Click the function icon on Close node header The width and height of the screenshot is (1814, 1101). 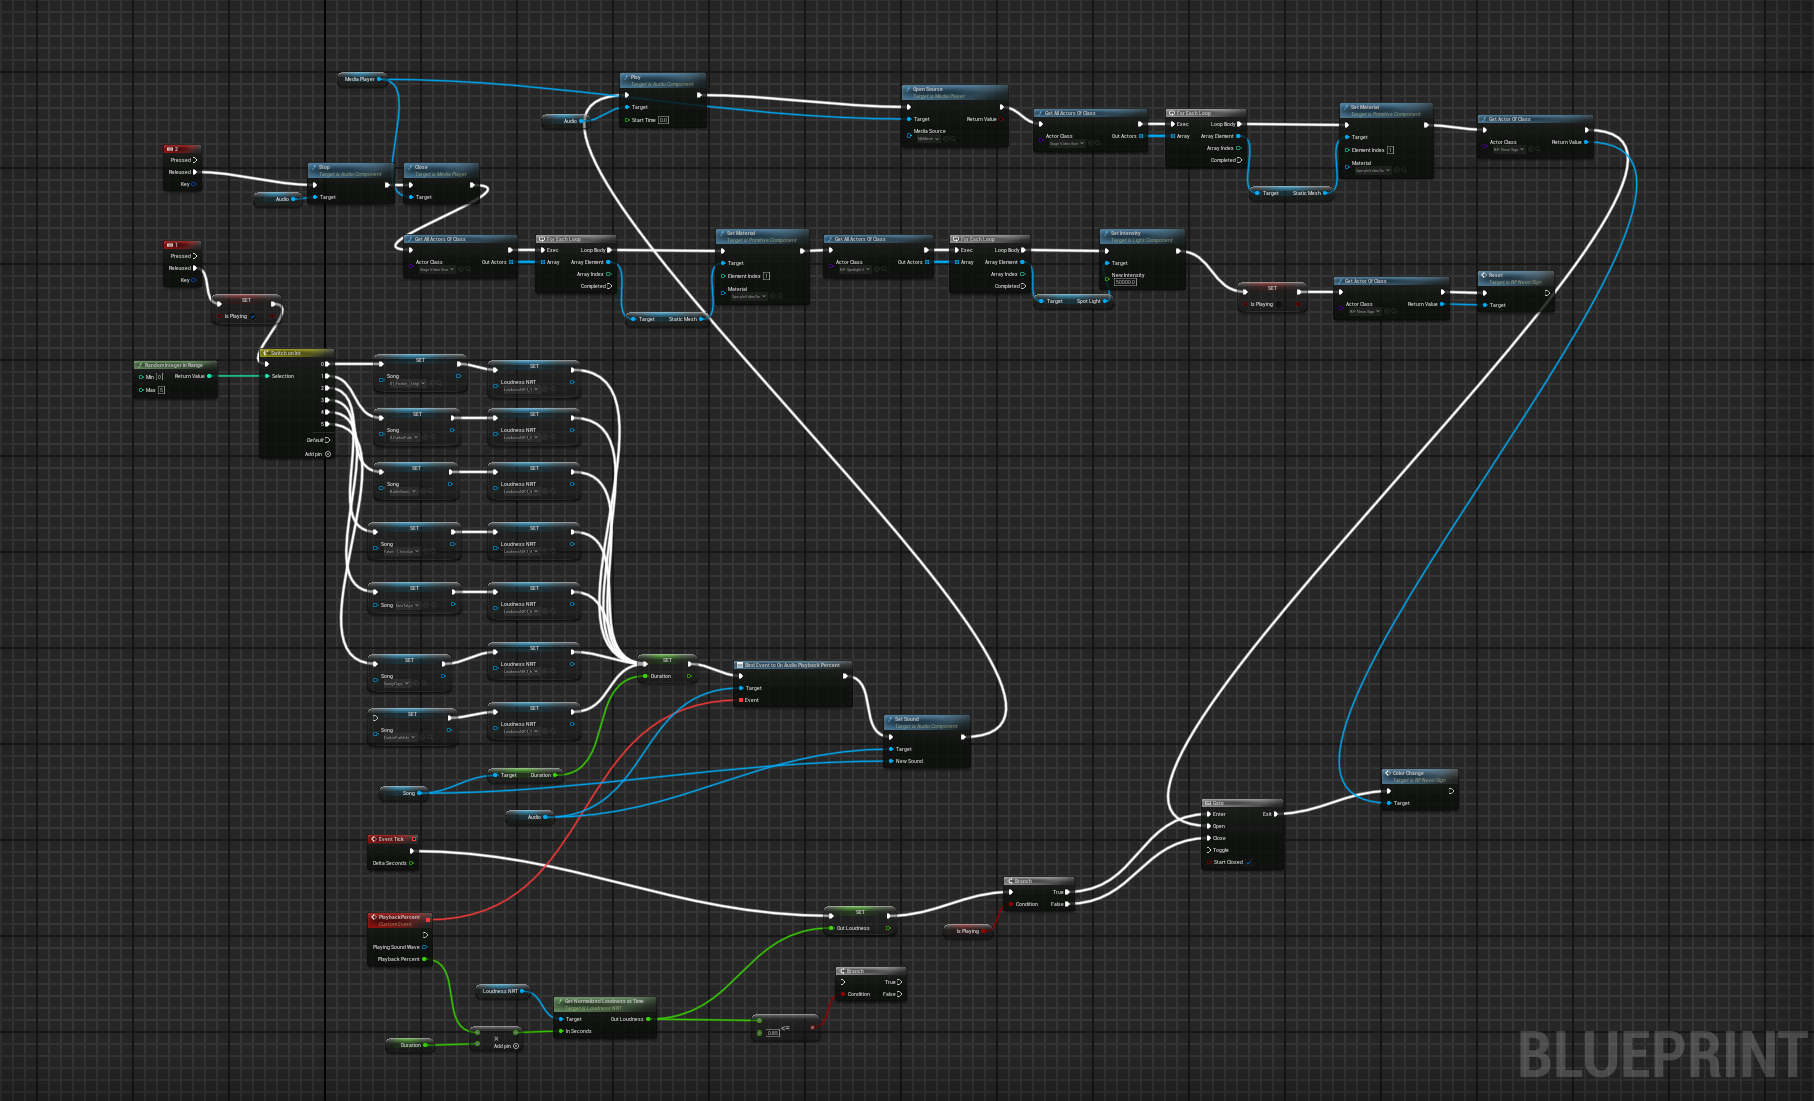click(411, 168)
